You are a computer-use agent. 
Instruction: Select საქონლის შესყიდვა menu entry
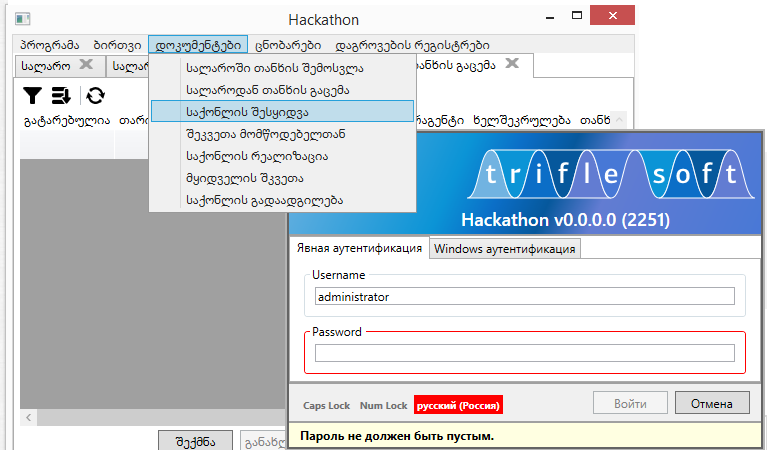pos(282,111)
